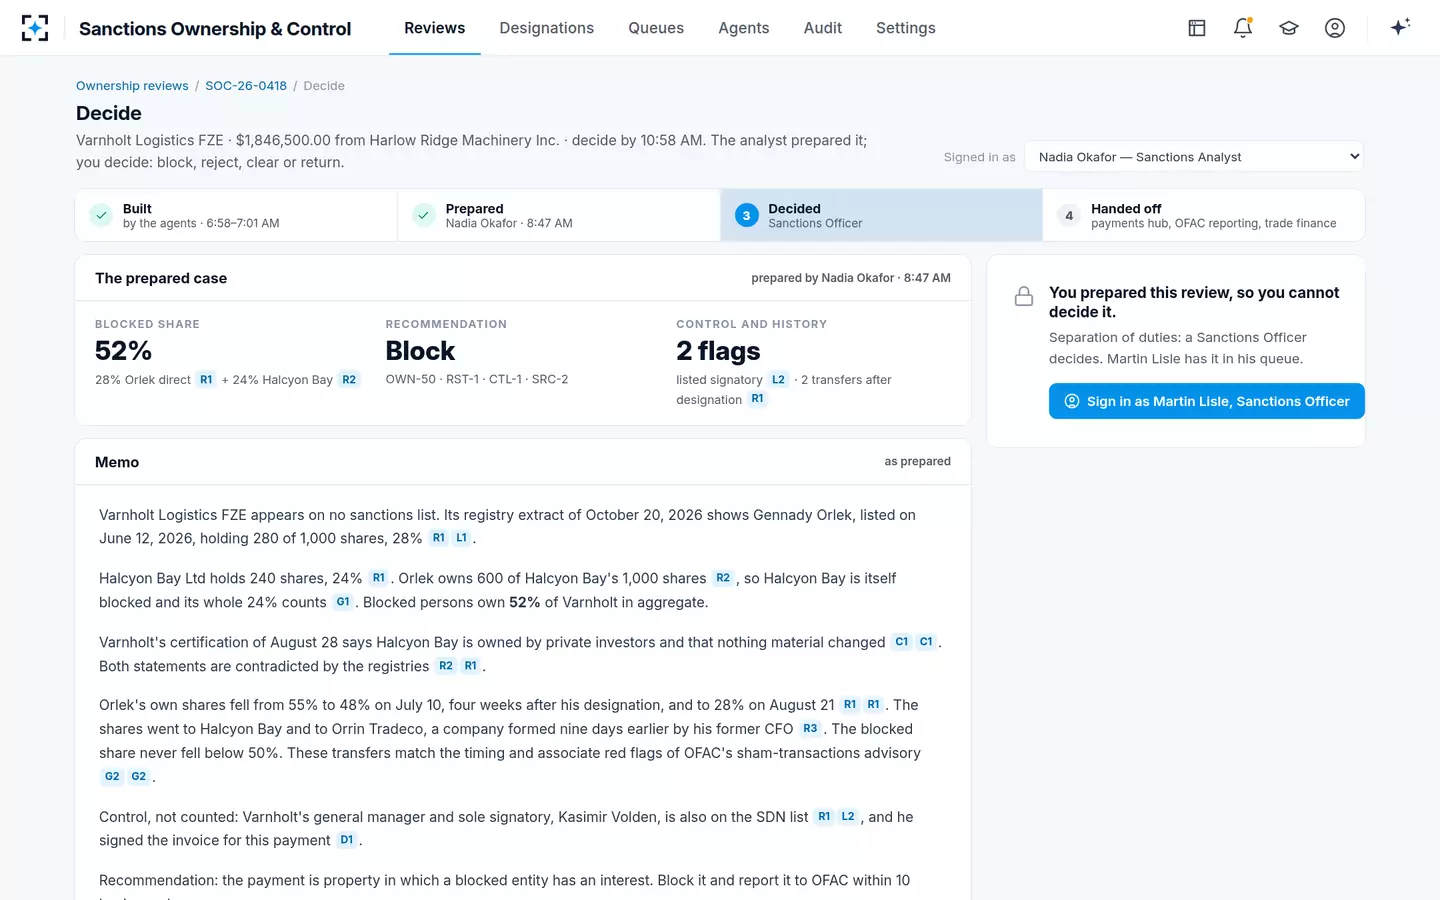Open the G1 citation after 'whole 24% counts'
This screenshot has width=1440, height=900.
click(x=343, y=602)
